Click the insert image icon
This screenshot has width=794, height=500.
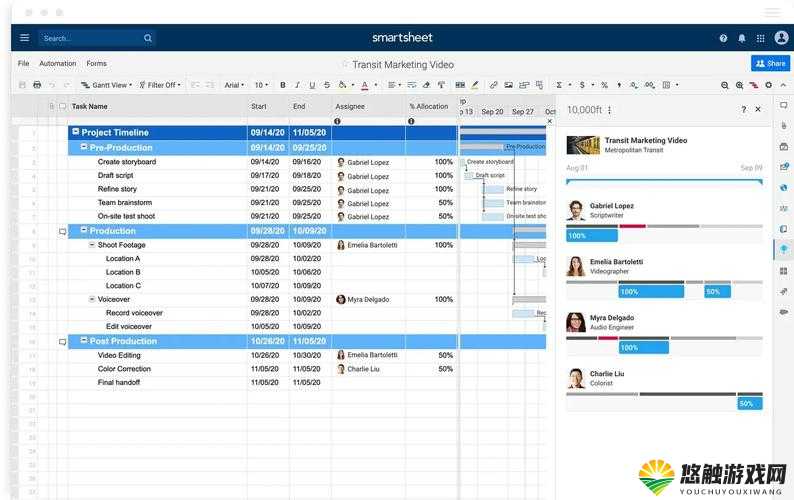[508, 85]
